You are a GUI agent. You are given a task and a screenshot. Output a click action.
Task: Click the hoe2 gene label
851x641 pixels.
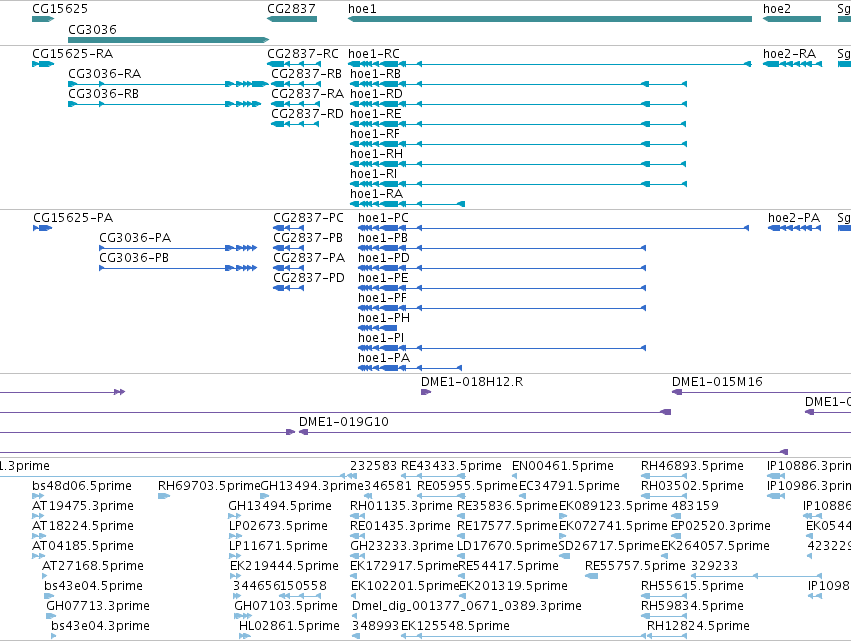click(x=777, y=9)
